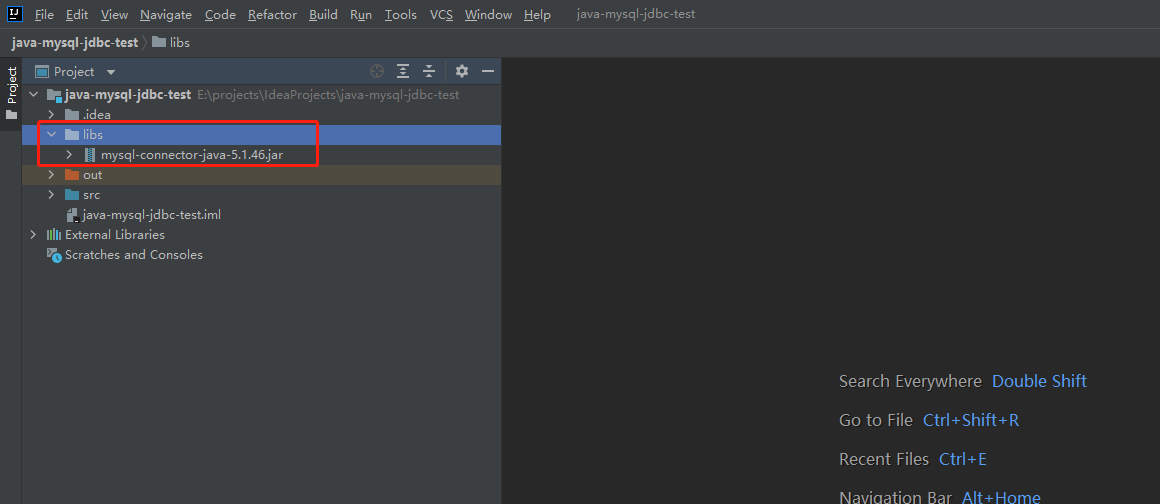Open the VCS menu

441,15
